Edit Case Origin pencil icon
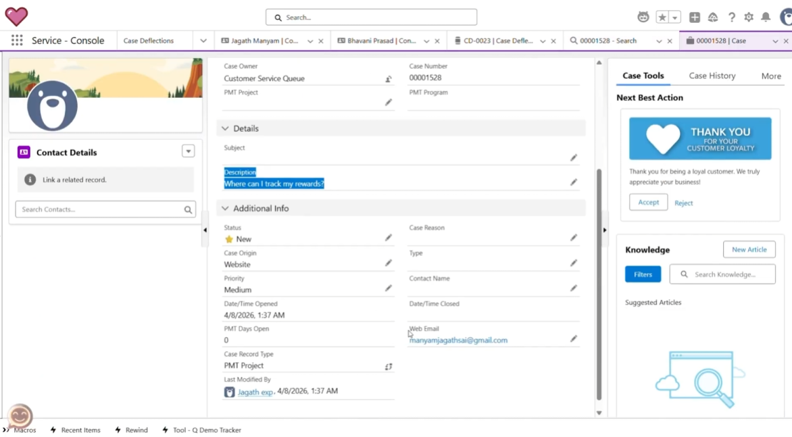 pos(388,263)
